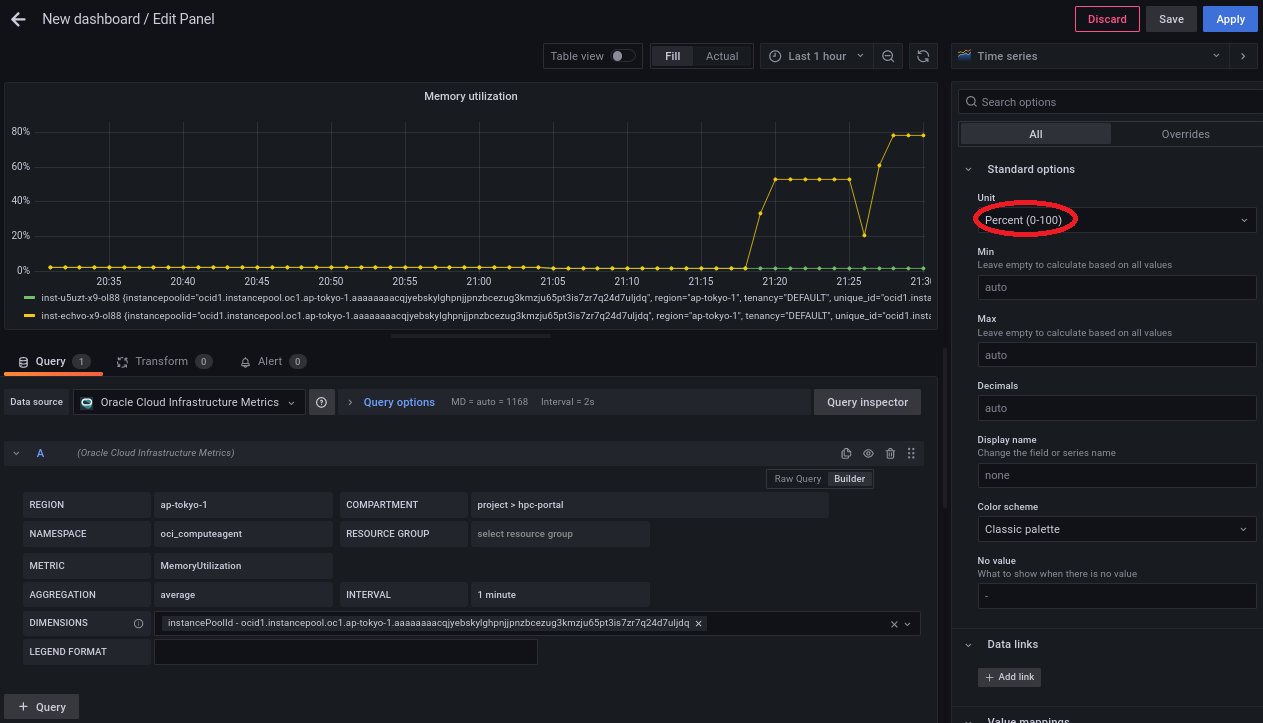Viewport: 1263px width, 723px height.
Task: Click the Apply button
Action: click(1230, 19)
